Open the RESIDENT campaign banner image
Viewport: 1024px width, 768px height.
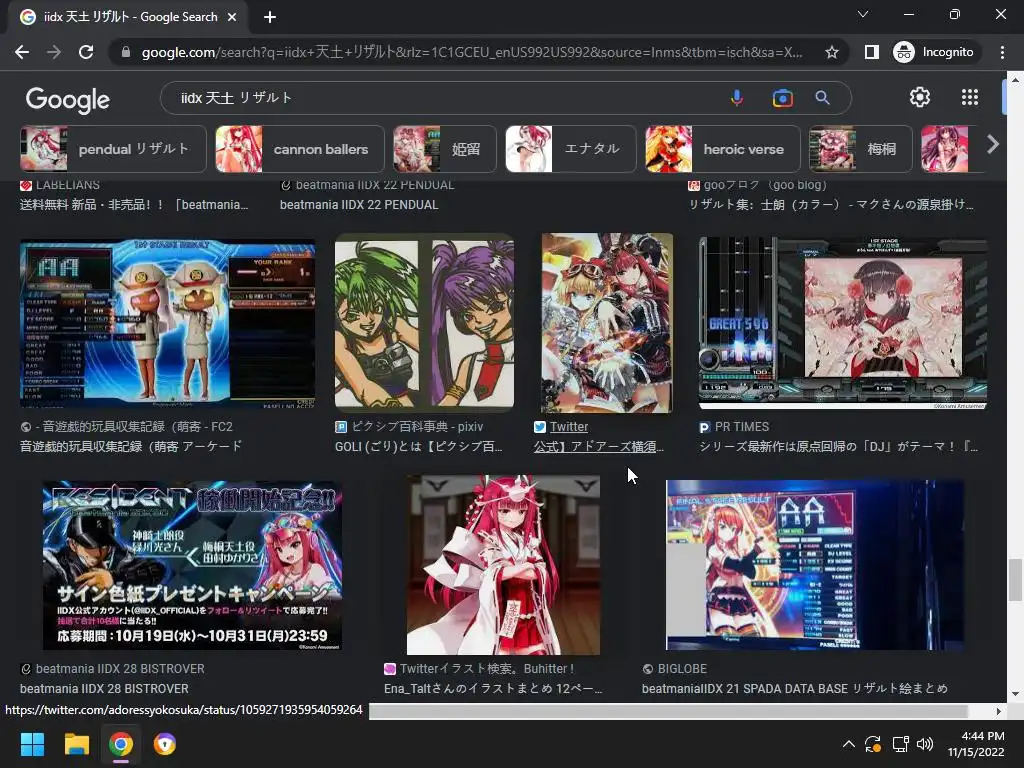pyautogui.click(x=192, y=566)
